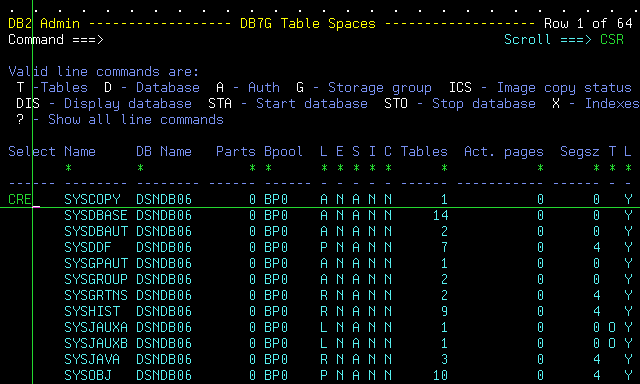Click the 'G - Storage group' line command
Image resolution: width=640 pixels, height=384 pixels.
pos(364,87)
